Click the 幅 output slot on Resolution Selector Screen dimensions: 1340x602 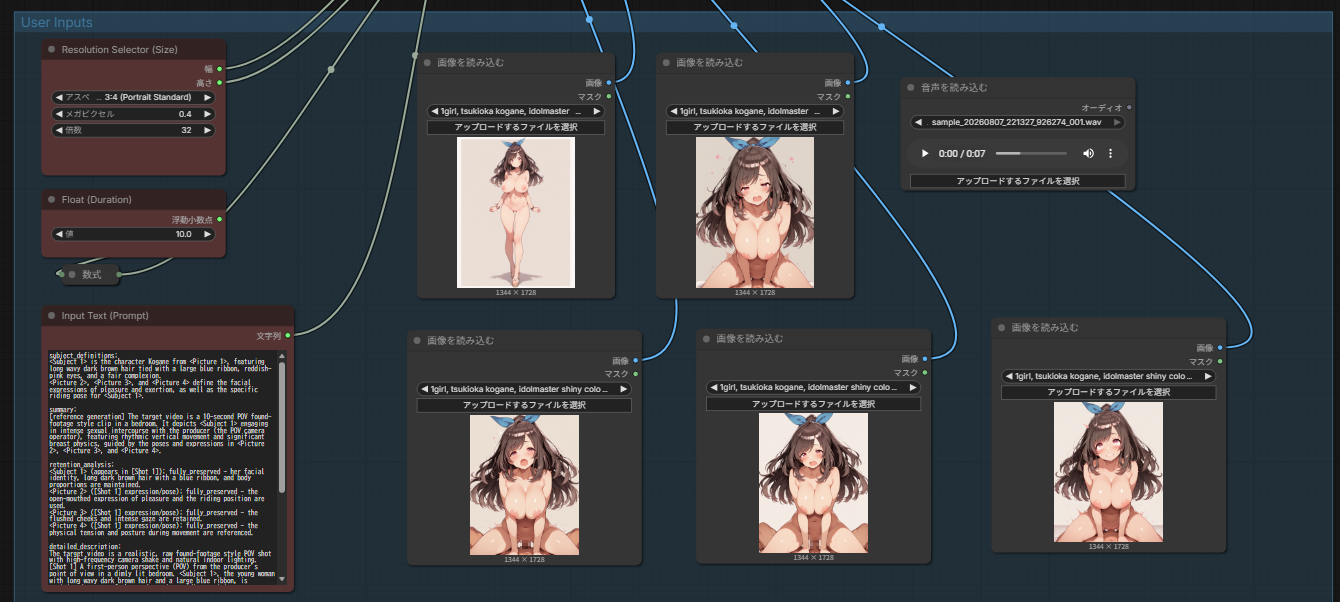point(219,69)
